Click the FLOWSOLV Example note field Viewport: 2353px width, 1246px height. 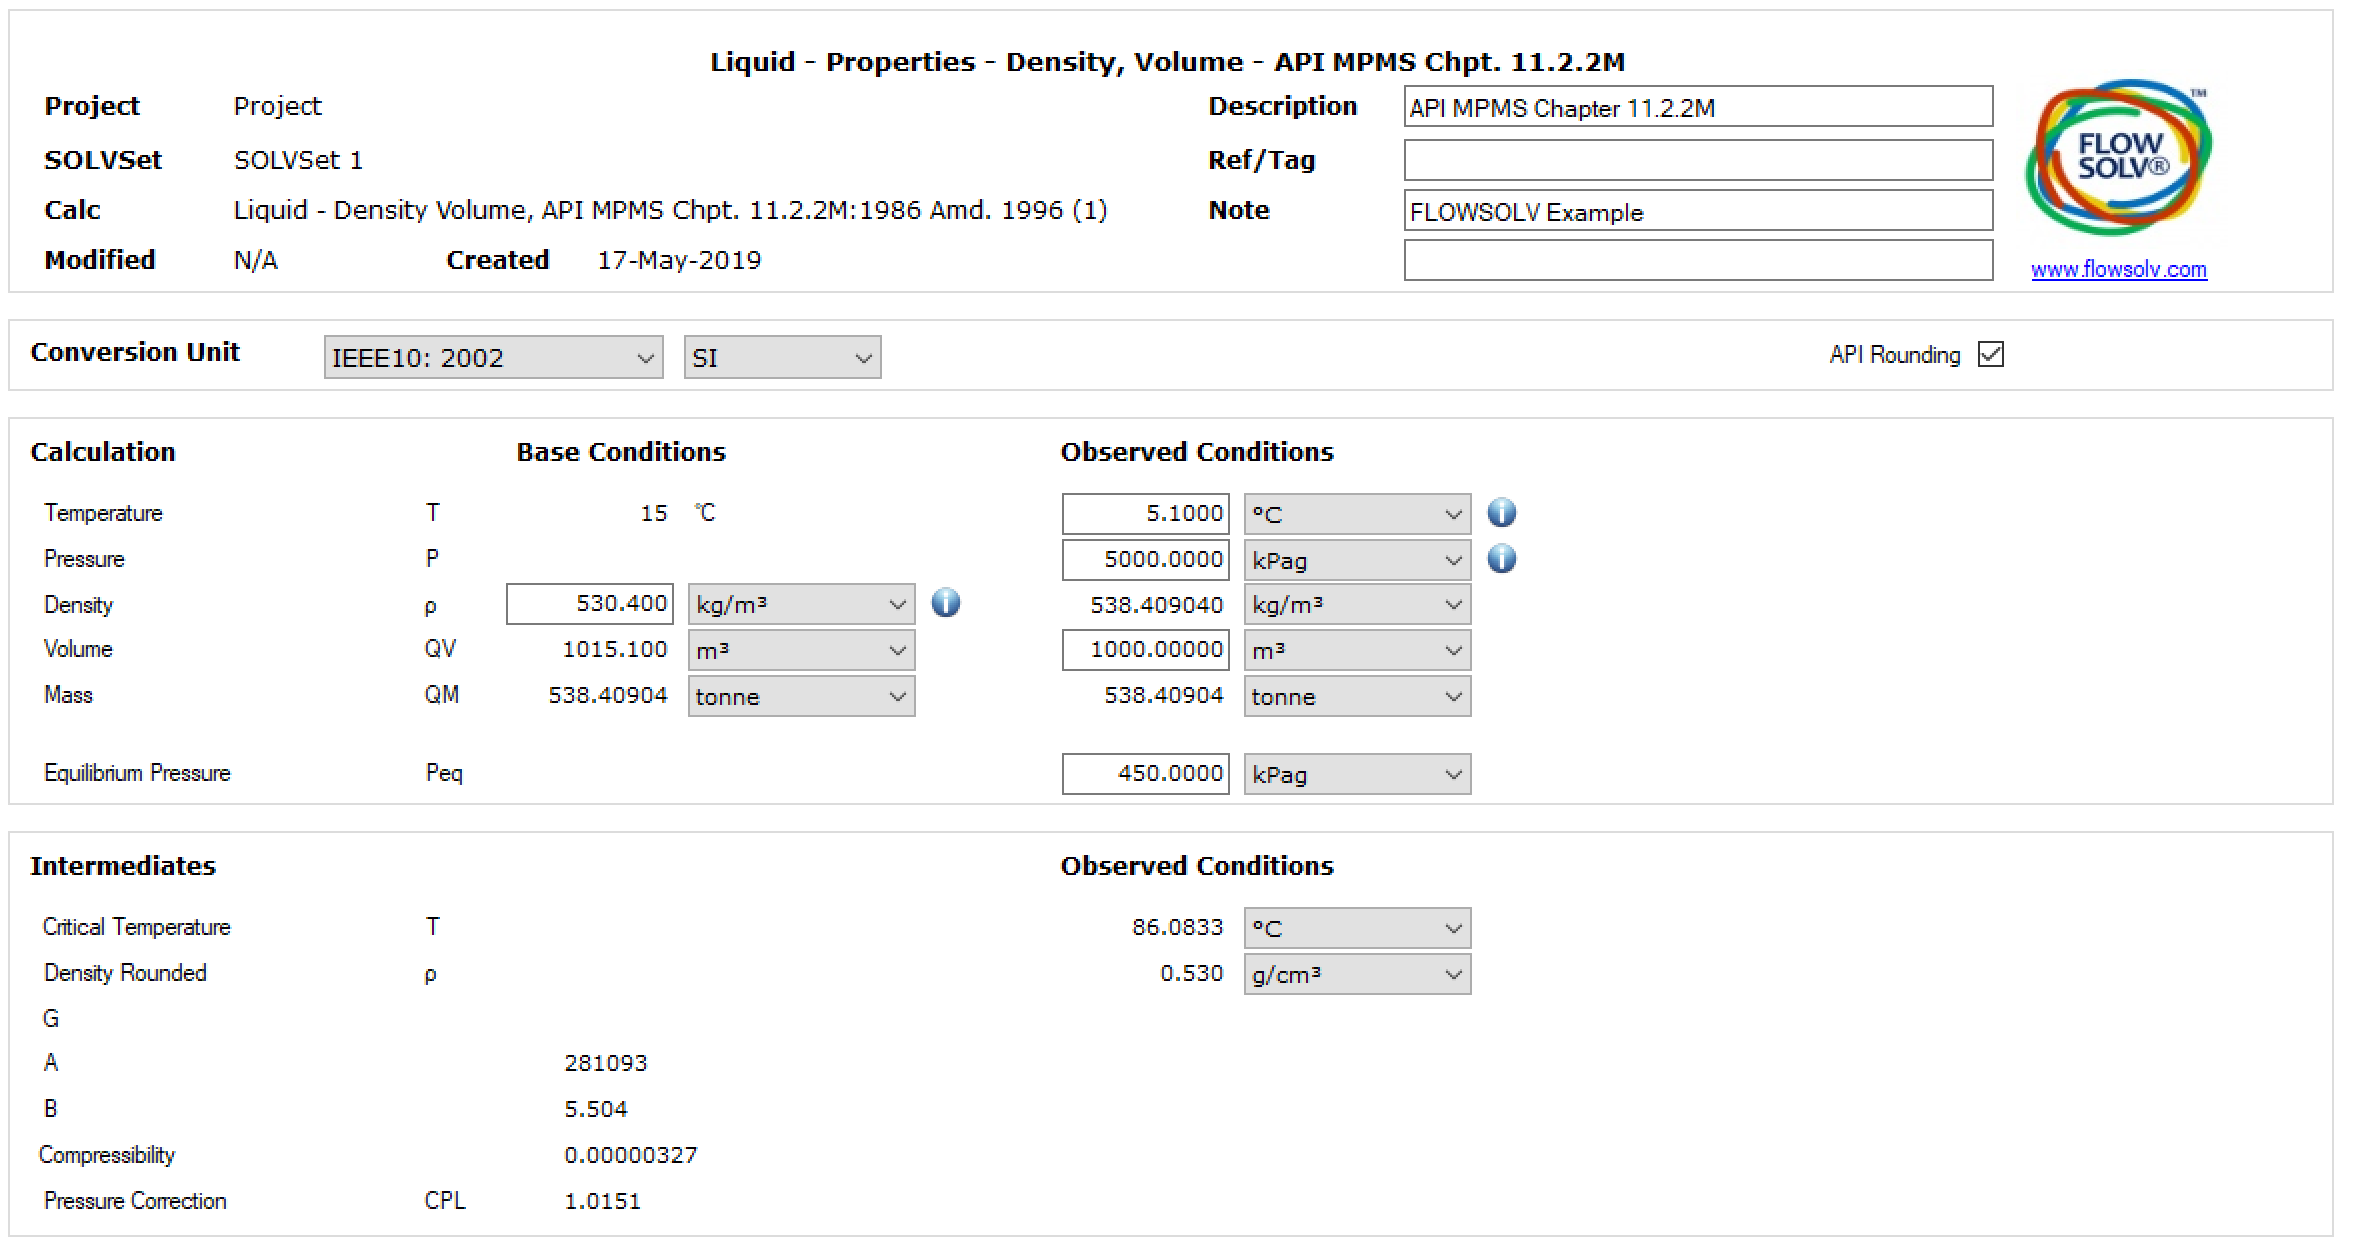(1697, 211)
